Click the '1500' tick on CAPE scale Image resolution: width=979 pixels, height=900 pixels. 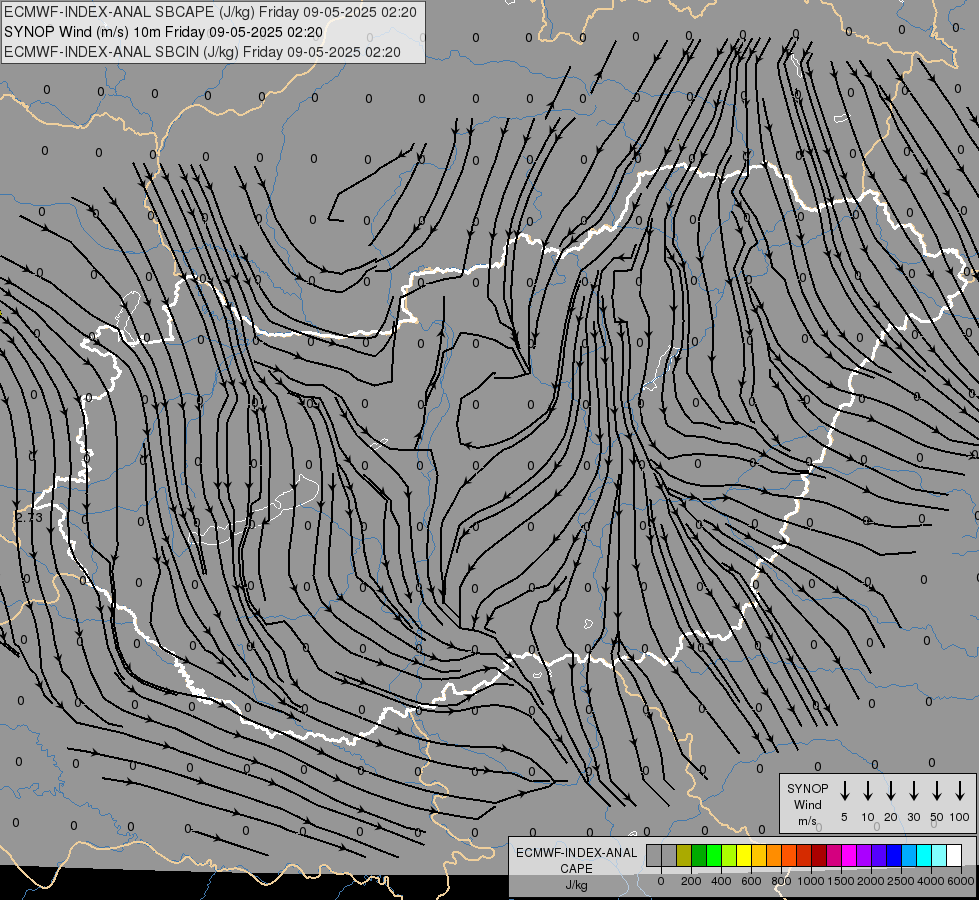[841, 881]
